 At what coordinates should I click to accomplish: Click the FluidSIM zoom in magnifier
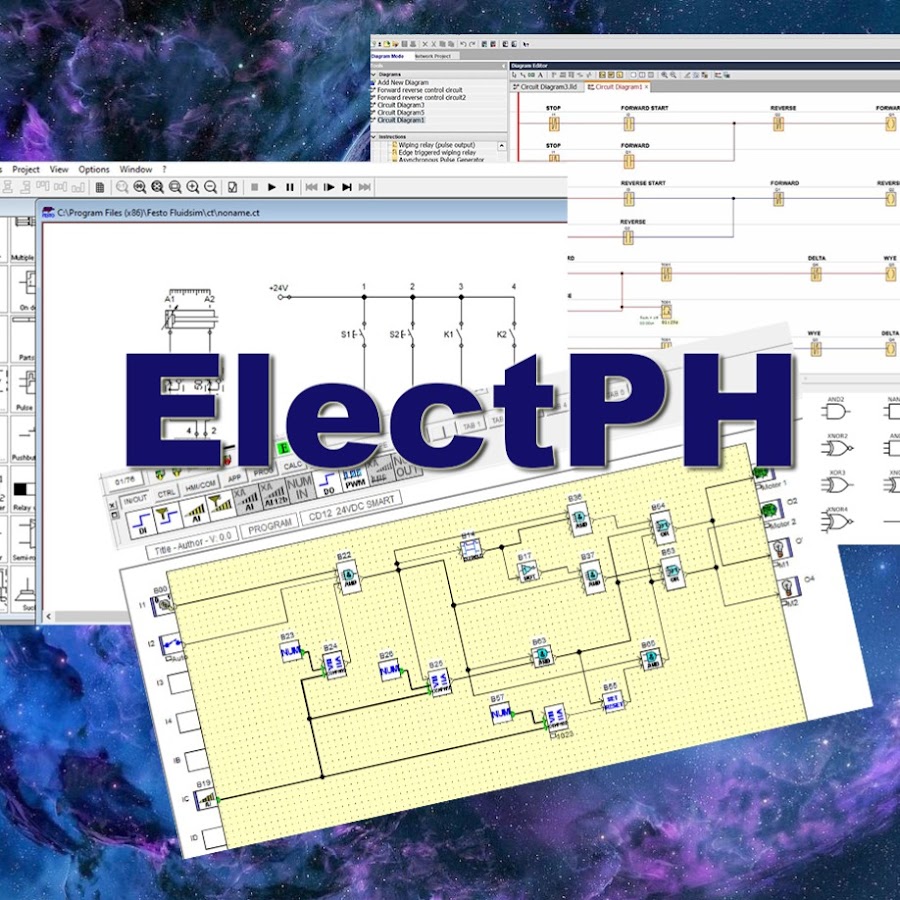[193, 187]
